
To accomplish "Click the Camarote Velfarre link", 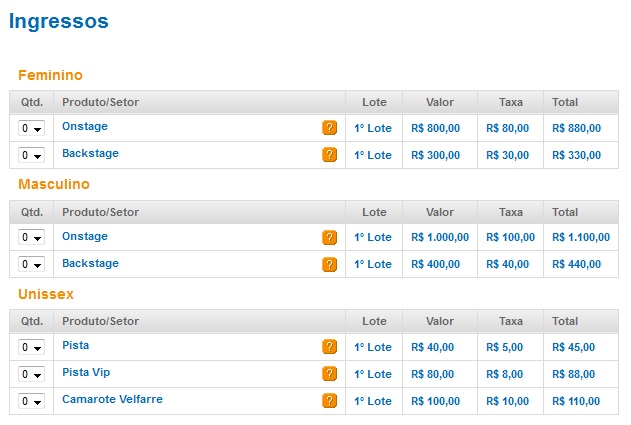I will (x=112, y=399).
